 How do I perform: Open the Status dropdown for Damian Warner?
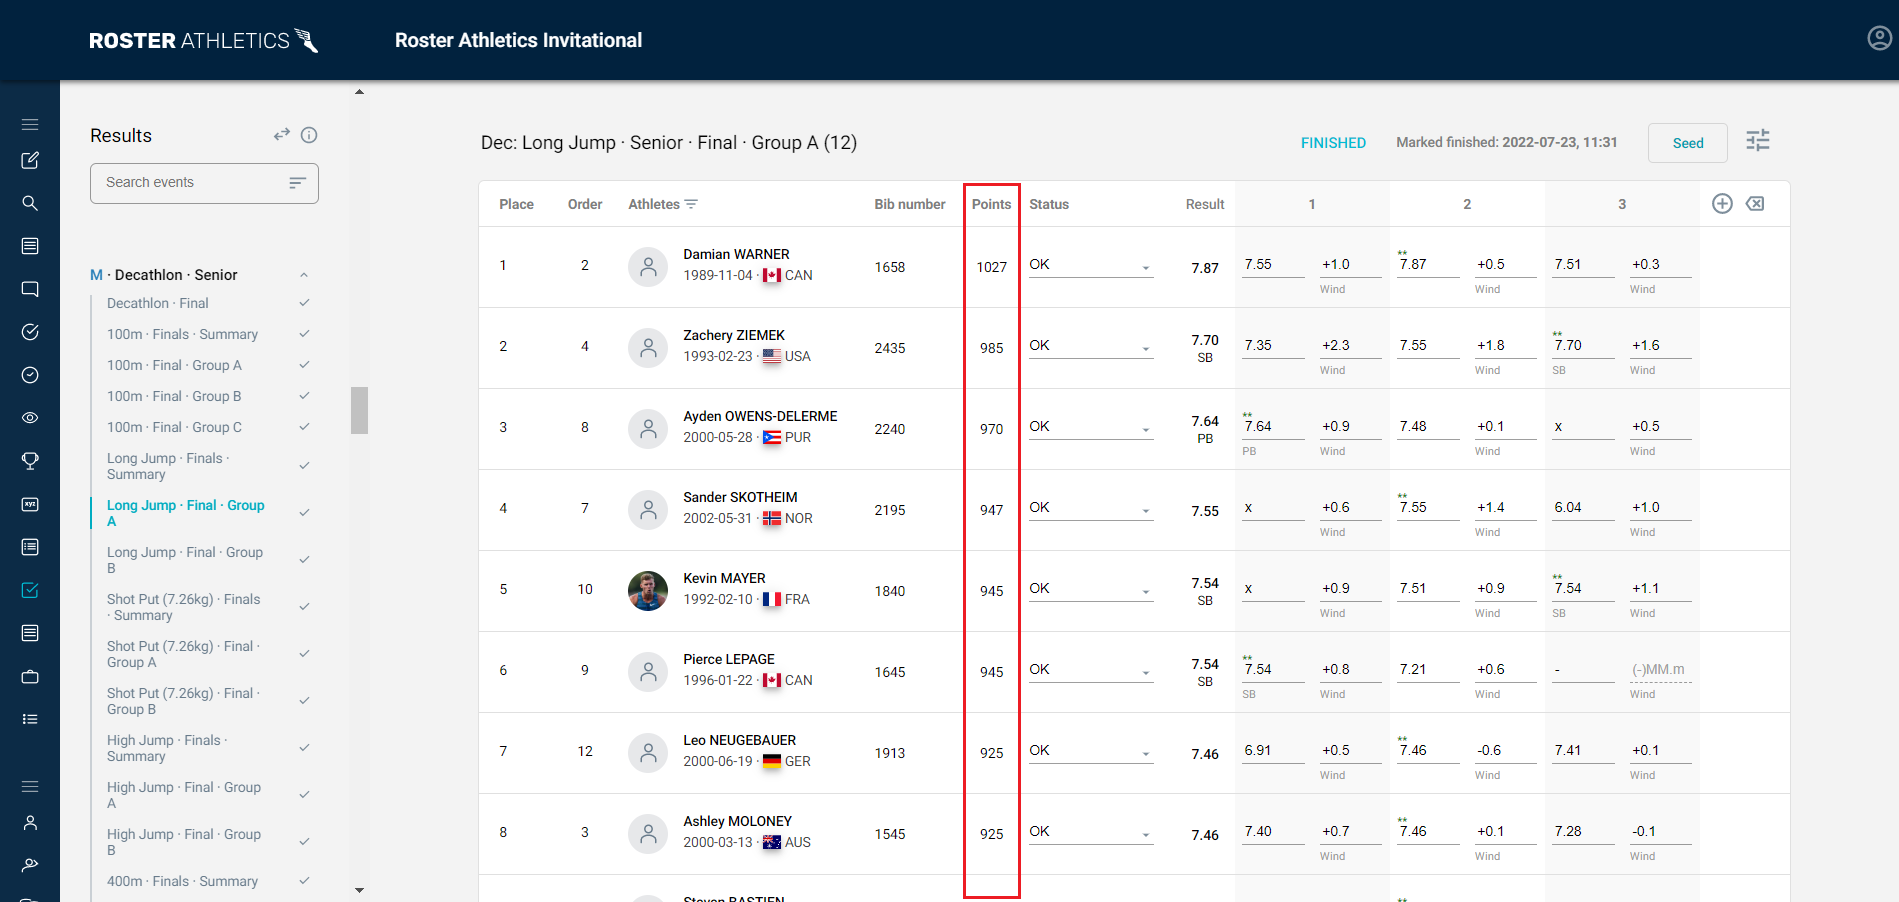pyautogui.click(x=1090, y=265)
